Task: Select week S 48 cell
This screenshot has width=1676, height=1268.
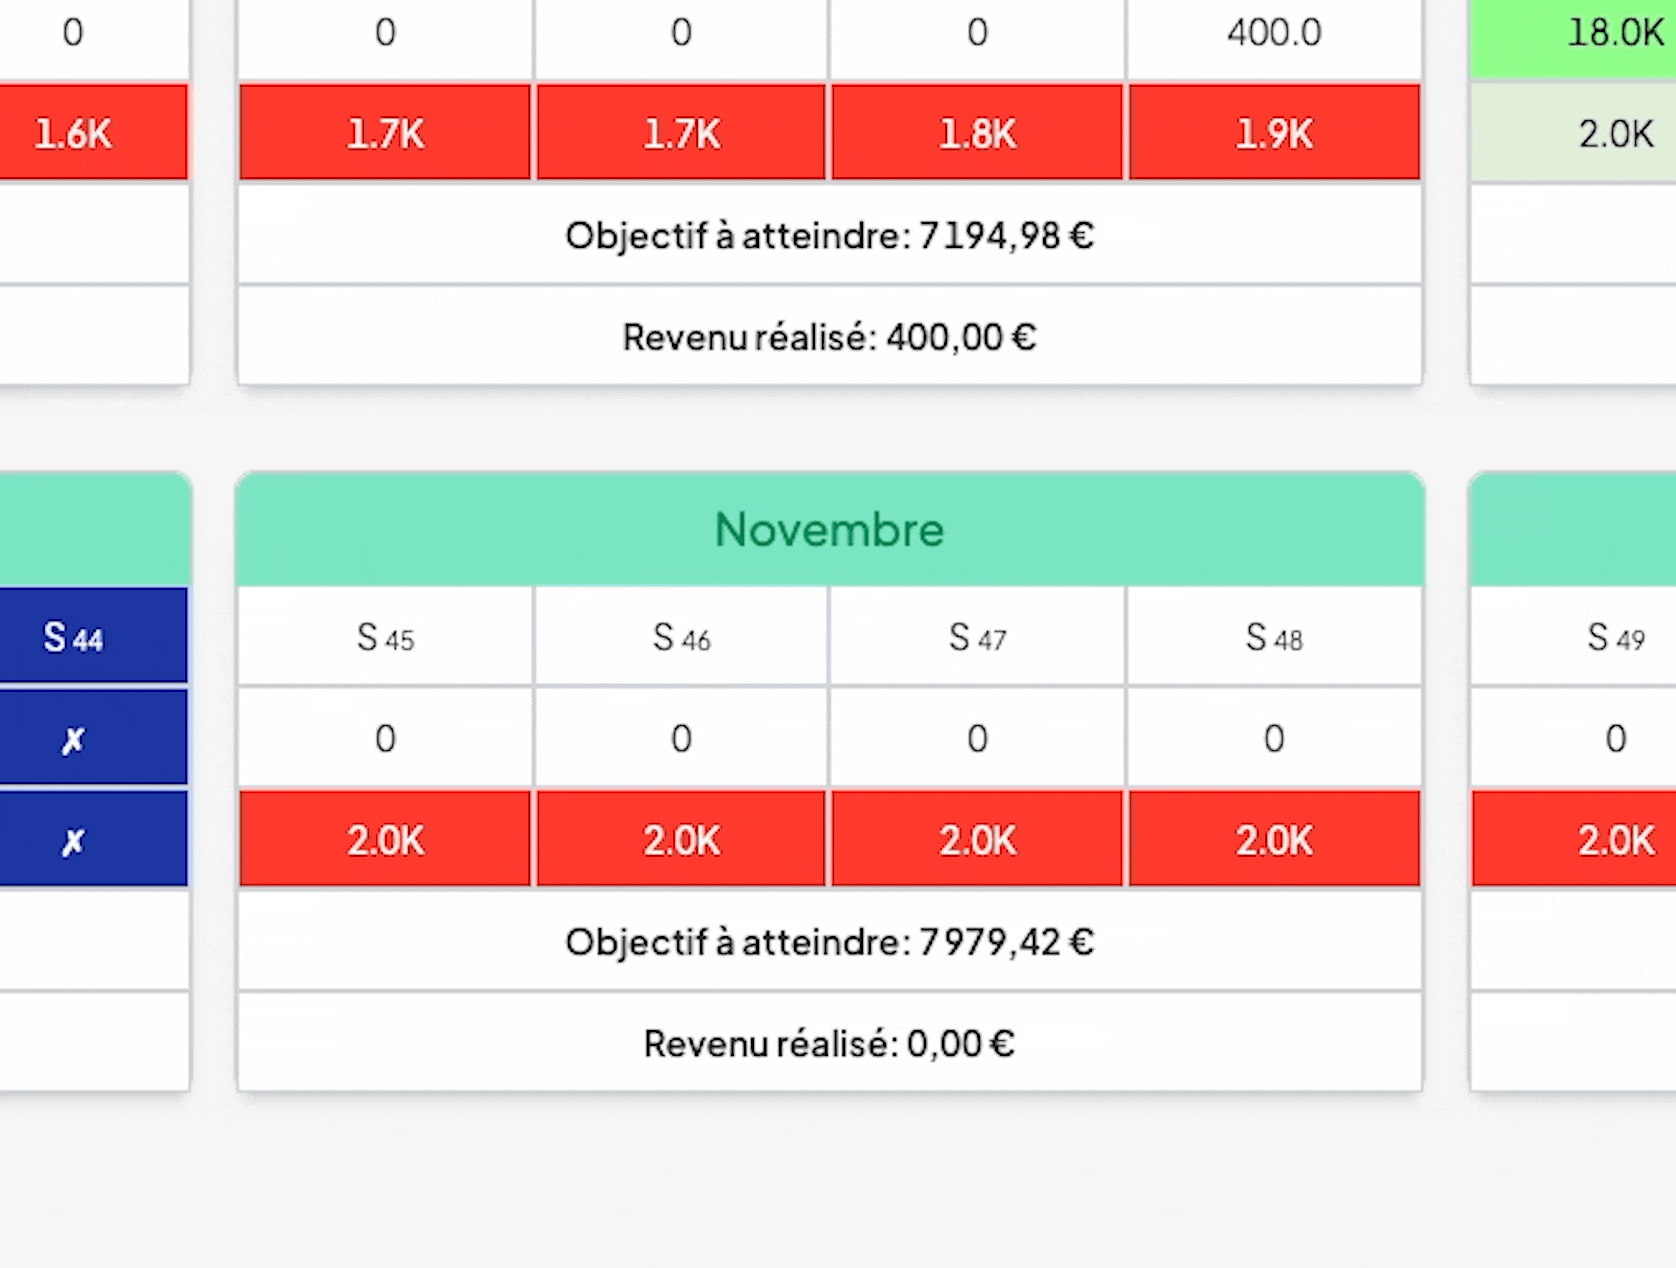Action: pyautogui.click(x=1274, y=637)
